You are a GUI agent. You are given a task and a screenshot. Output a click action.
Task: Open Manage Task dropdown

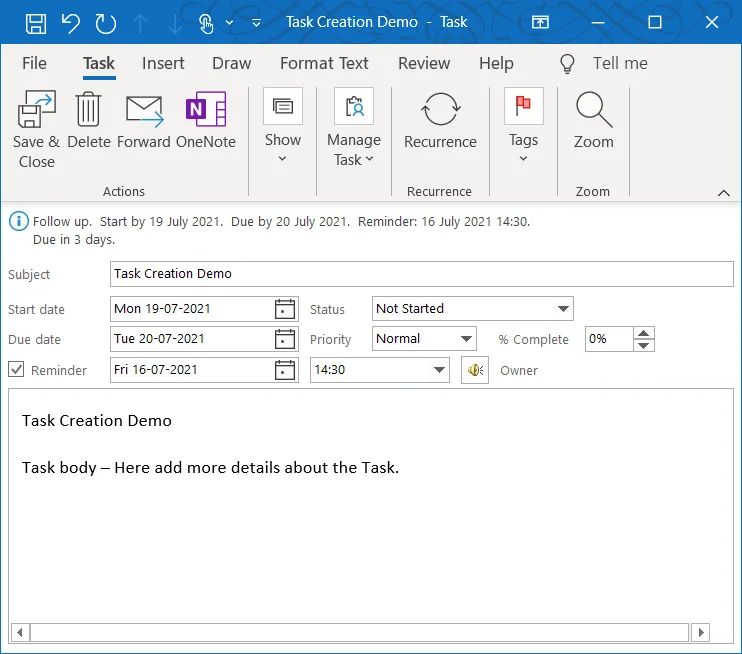[x=353, y=128]
